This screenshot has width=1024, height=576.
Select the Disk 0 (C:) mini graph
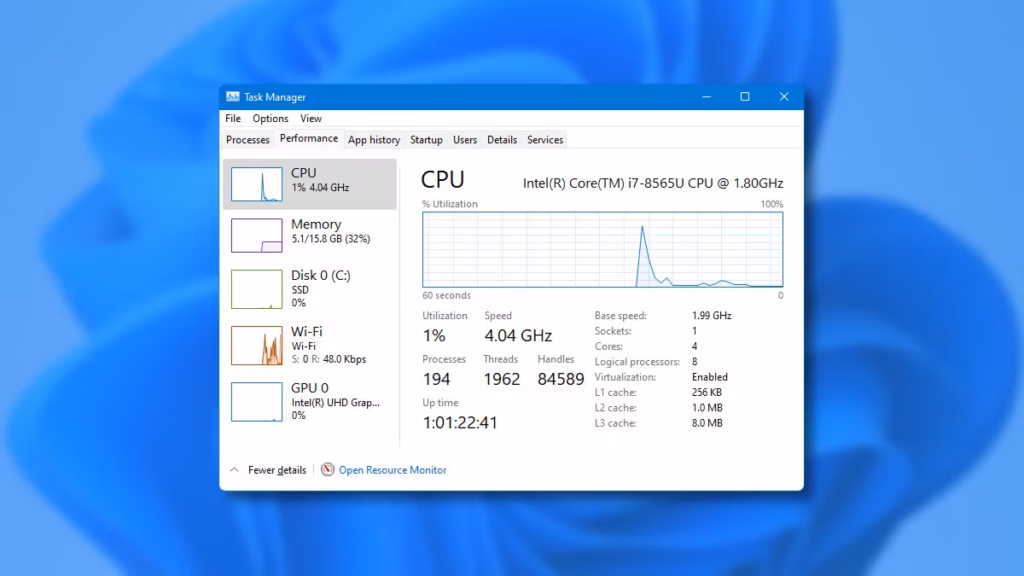click(257, 289)
